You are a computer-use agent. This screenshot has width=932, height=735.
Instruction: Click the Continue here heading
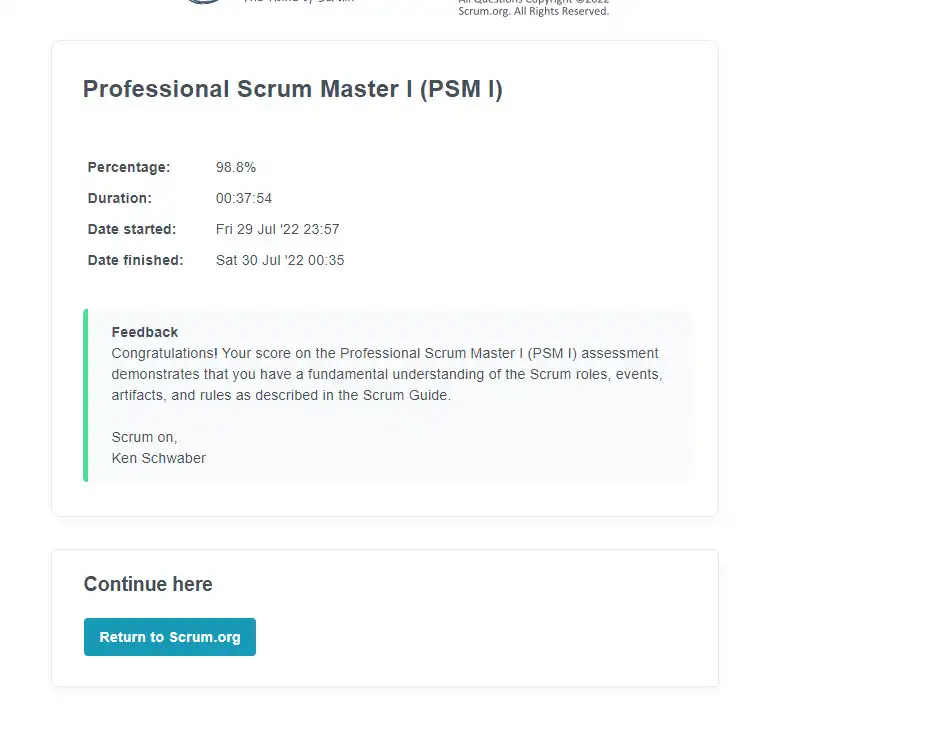(148, 584)
